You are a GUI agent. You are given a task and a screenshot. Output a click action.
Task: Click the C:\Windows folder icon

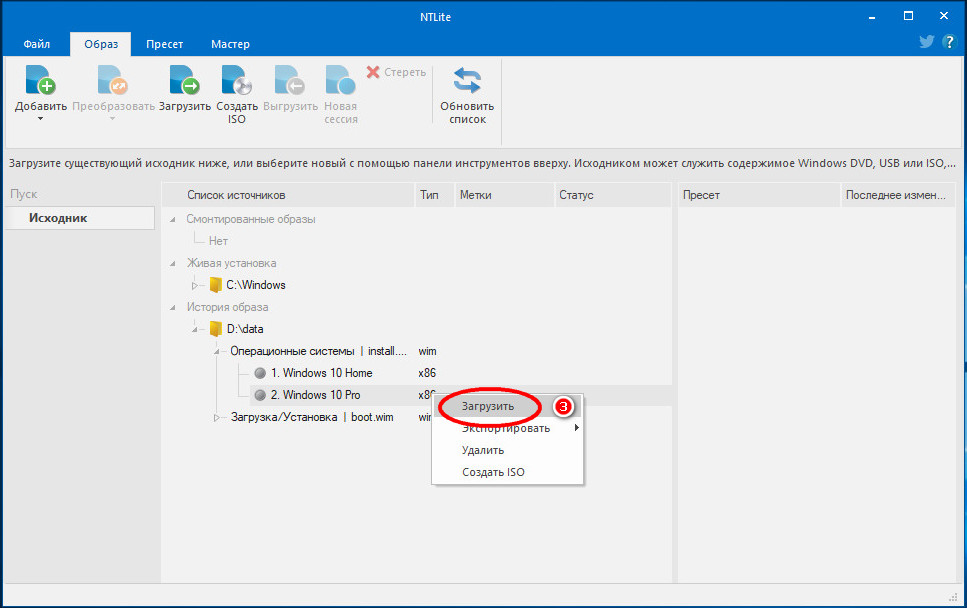pyautogui.click(x=216, y=285)
